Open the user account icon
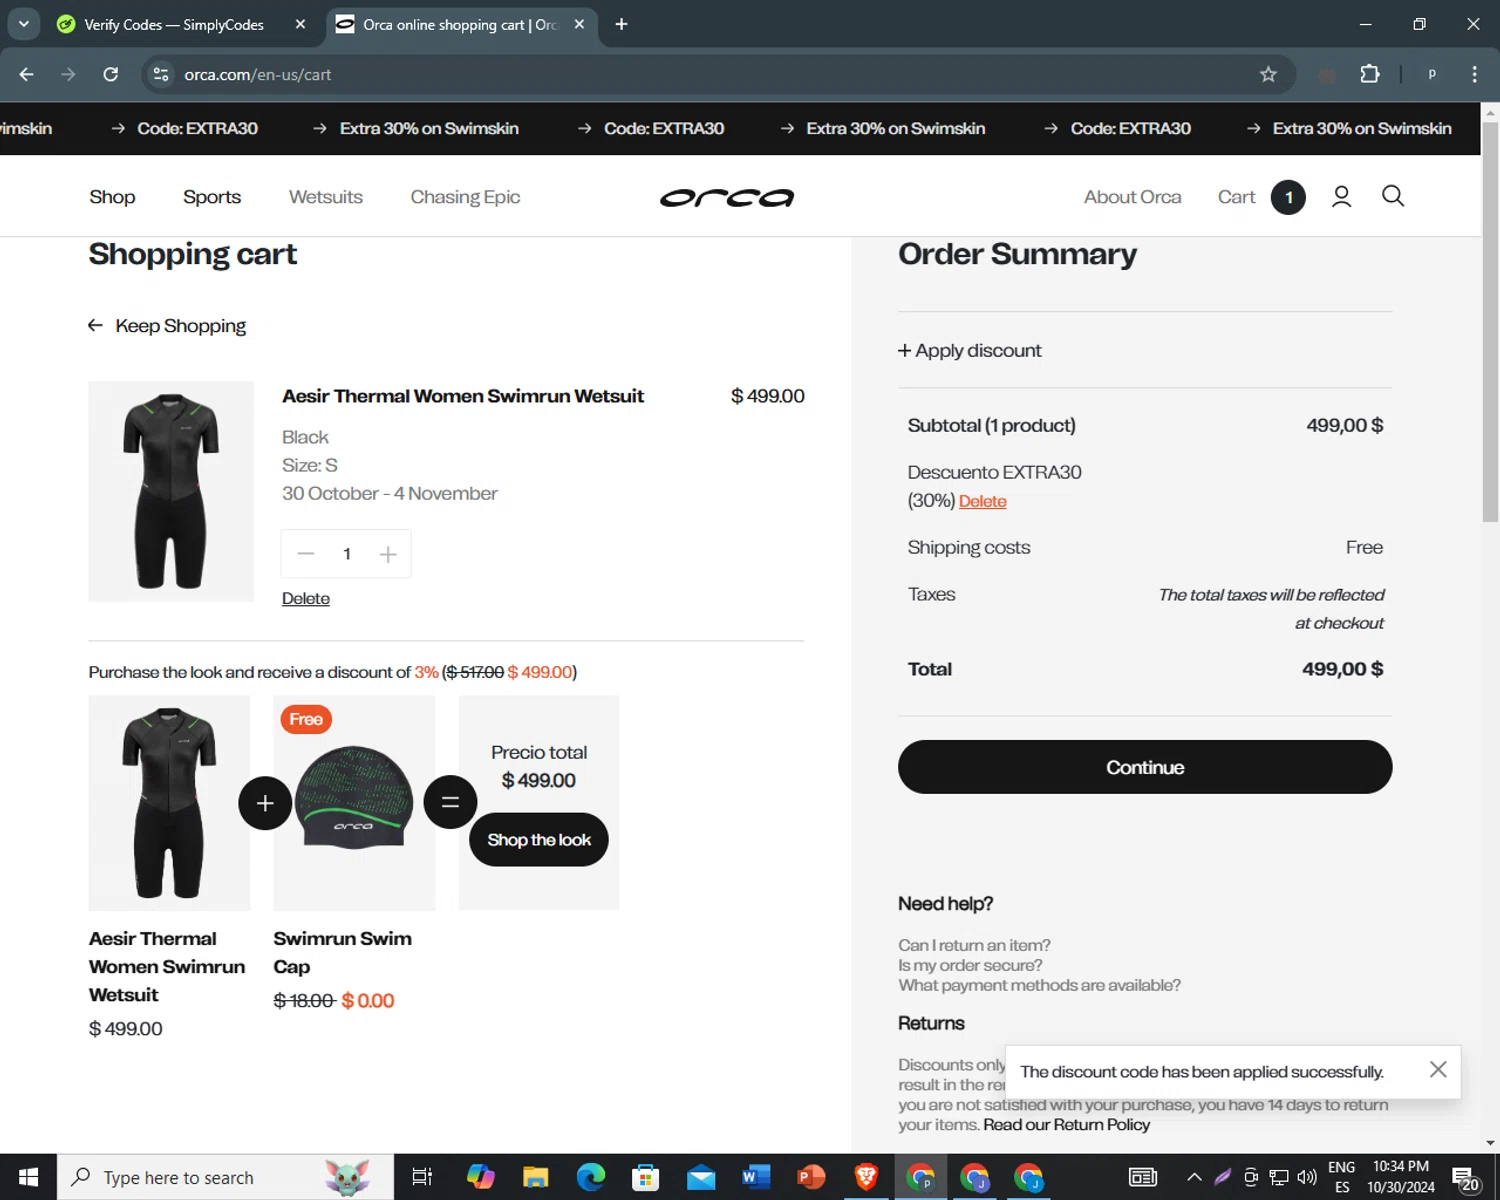Viewport: 1500px width, 1200px height. tap(1341, 197)
